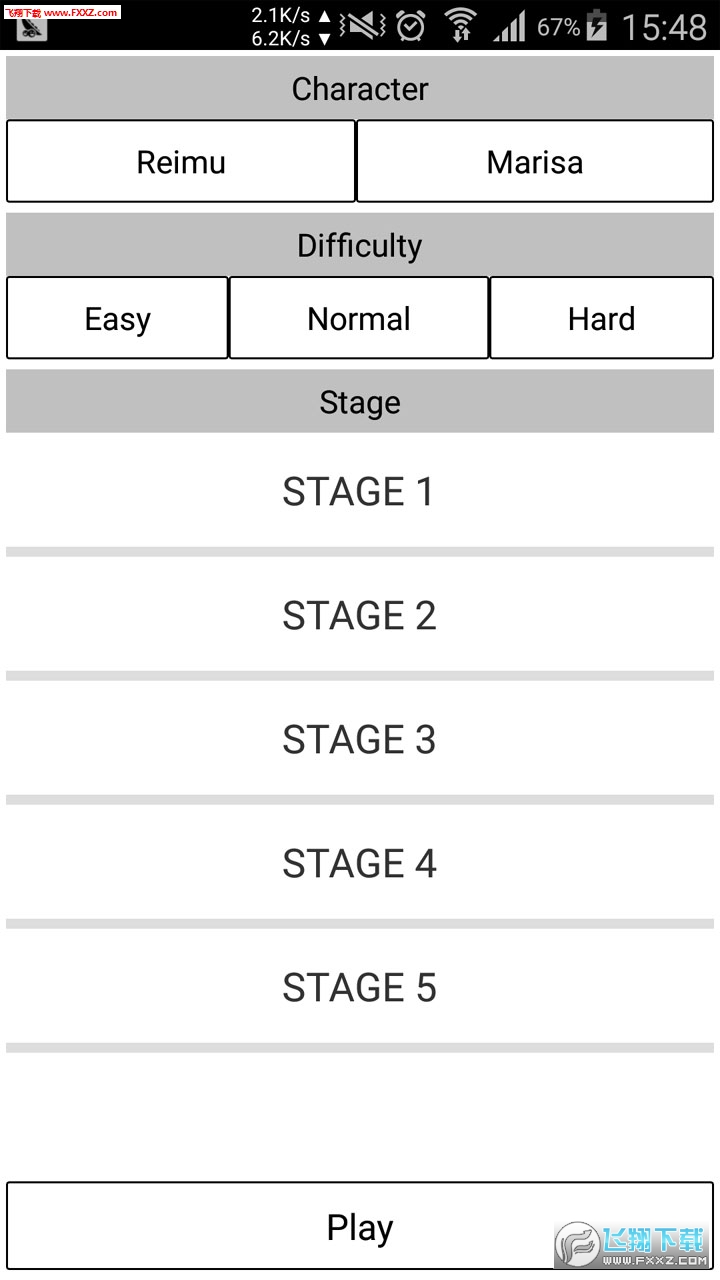This screenshot has width=720, height=1280.
Task: Click the Character section header
Action: pyautogui.click(x=360, y=89)
